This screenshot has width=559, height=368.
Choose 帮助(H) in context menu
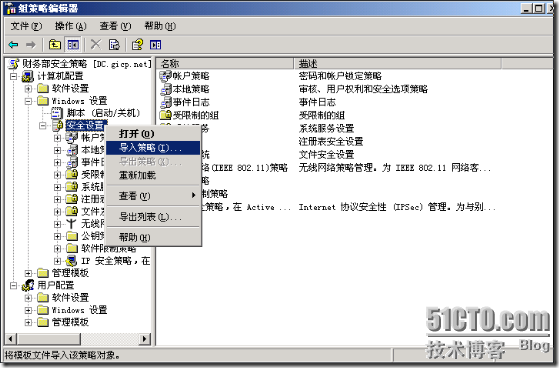(153, 237)
